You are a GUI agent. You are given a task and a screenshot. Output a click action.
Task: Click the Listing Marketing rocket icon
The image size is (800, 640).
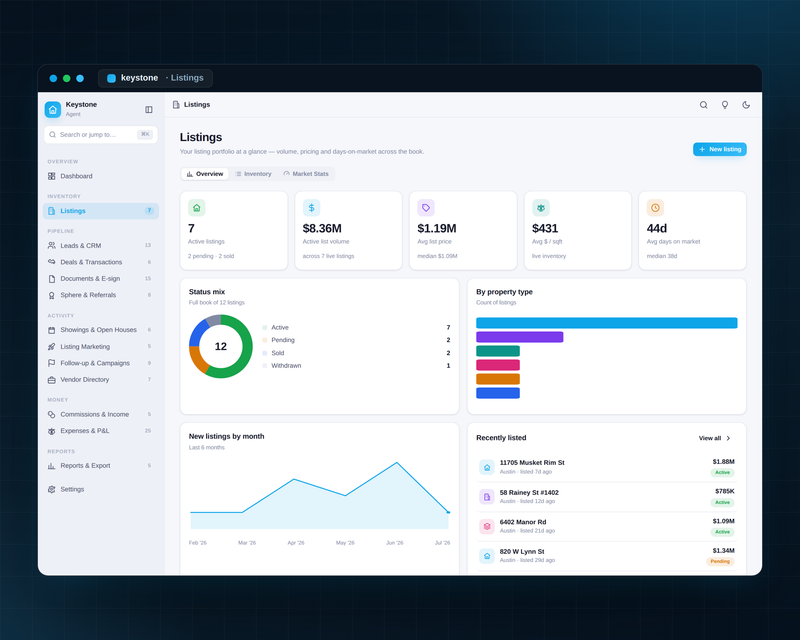coord(52,347)
